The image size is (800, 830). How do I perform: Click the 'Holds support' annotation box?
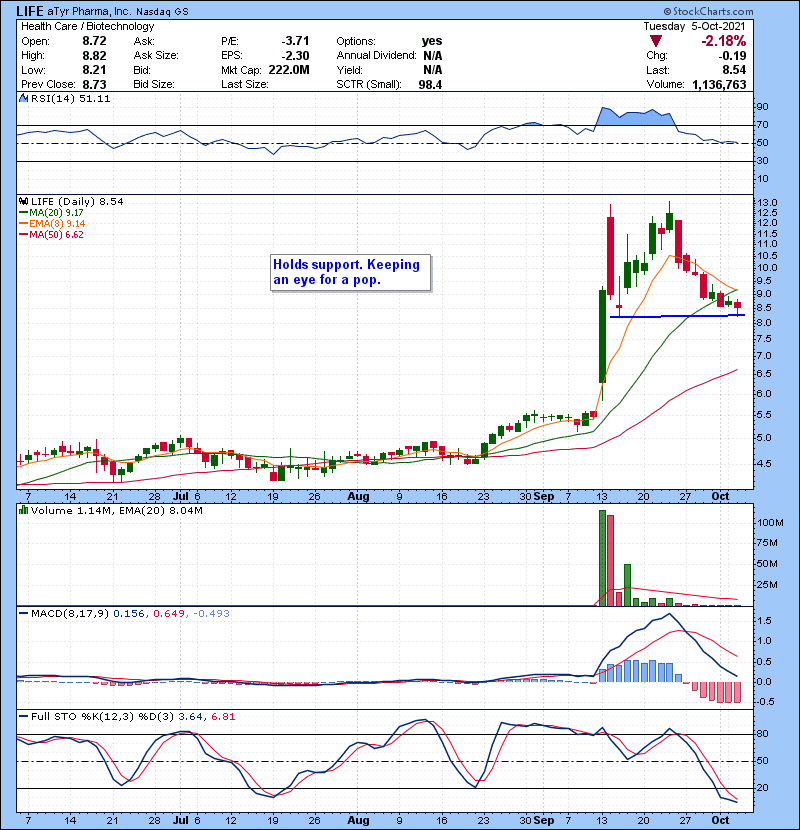pyautogui.click(x=351, y=272)
